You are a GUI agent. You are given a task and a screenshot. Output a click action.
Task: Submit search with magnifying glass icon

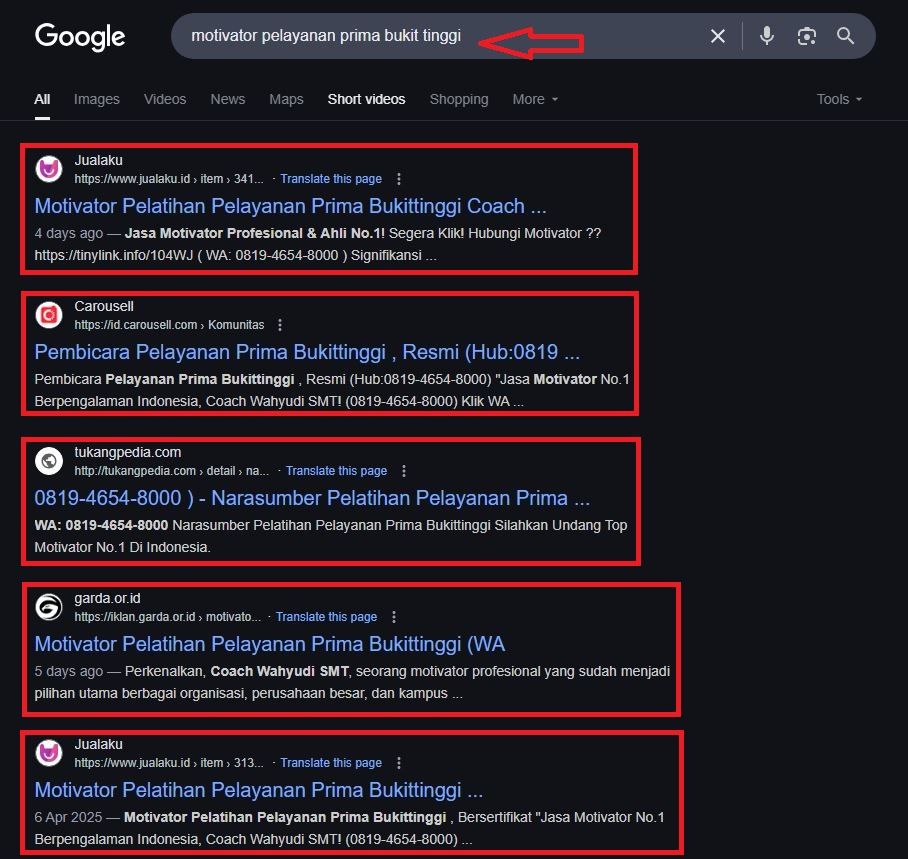click(x=845, y=36)
